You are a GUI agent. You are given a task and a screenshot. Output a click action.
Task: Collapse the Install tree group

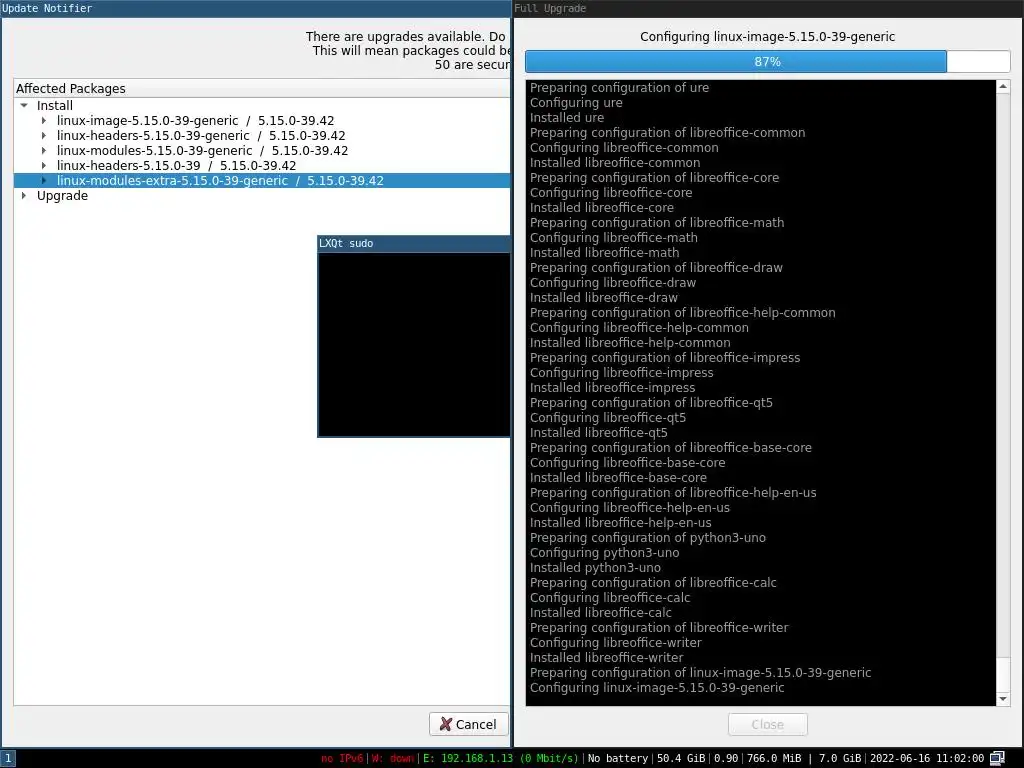[24, 105]
